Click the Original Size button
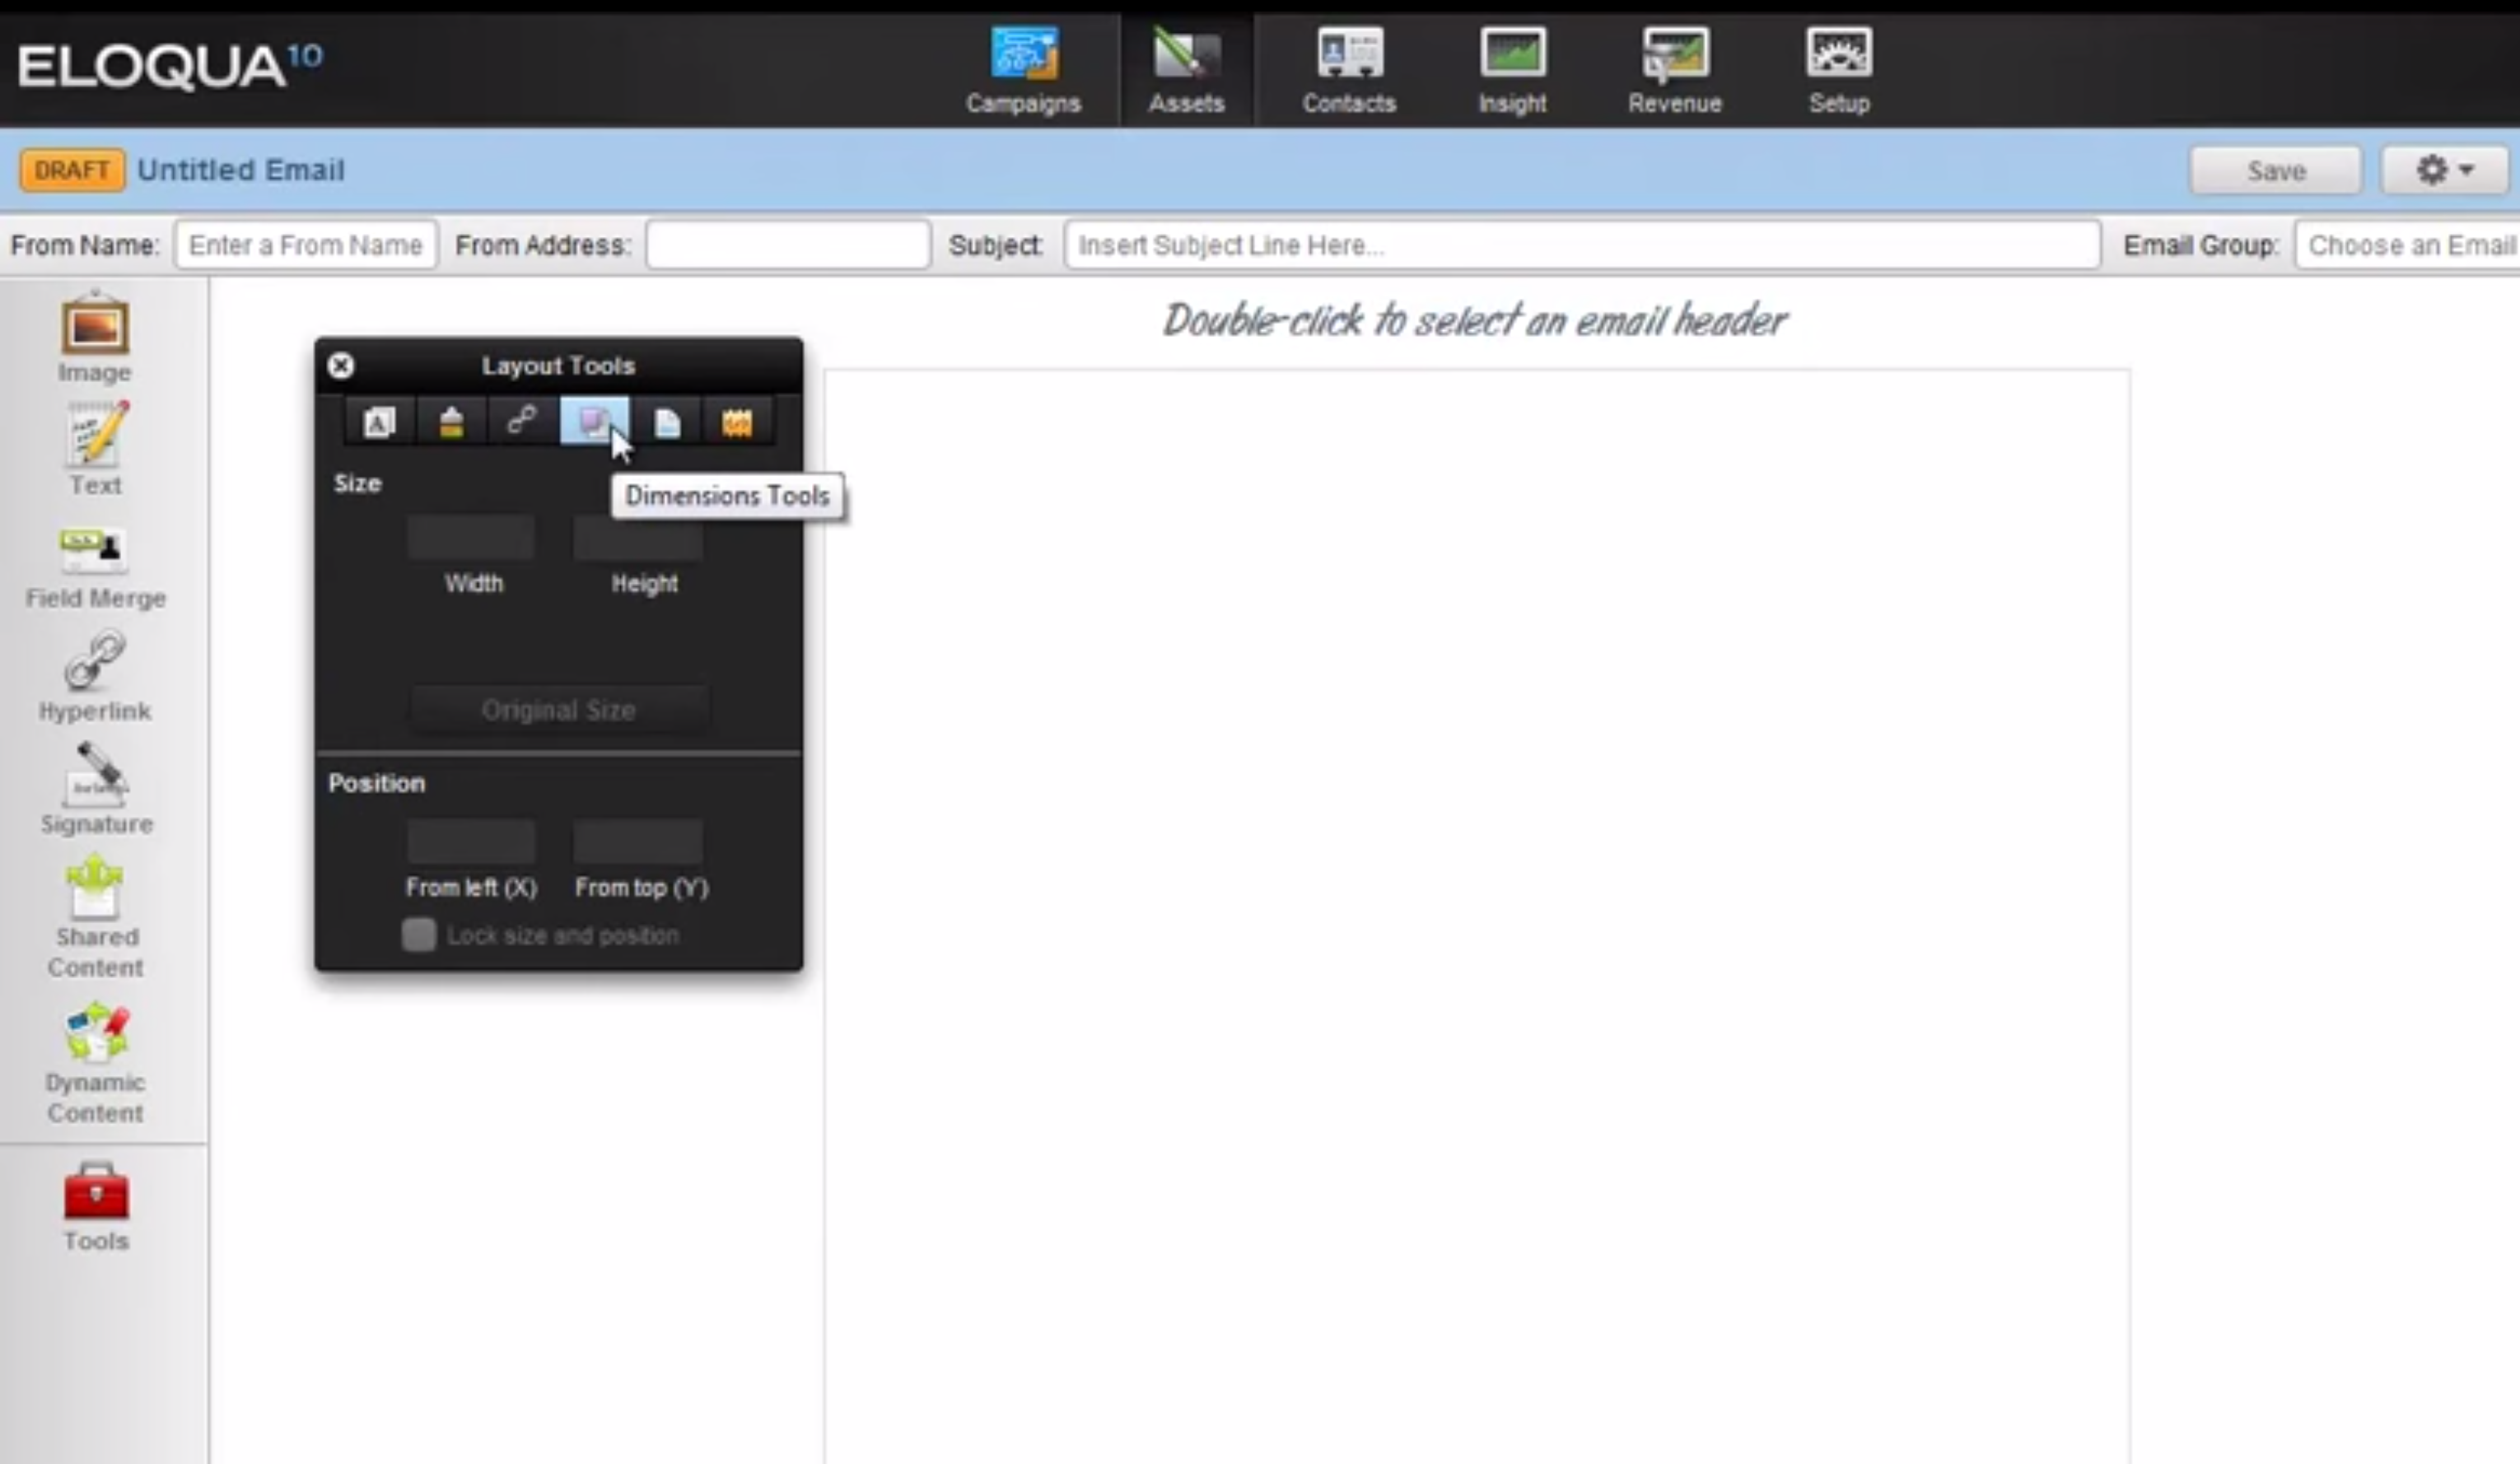Viewport: 2520px width, 1464px height. (x=559, y=710)
